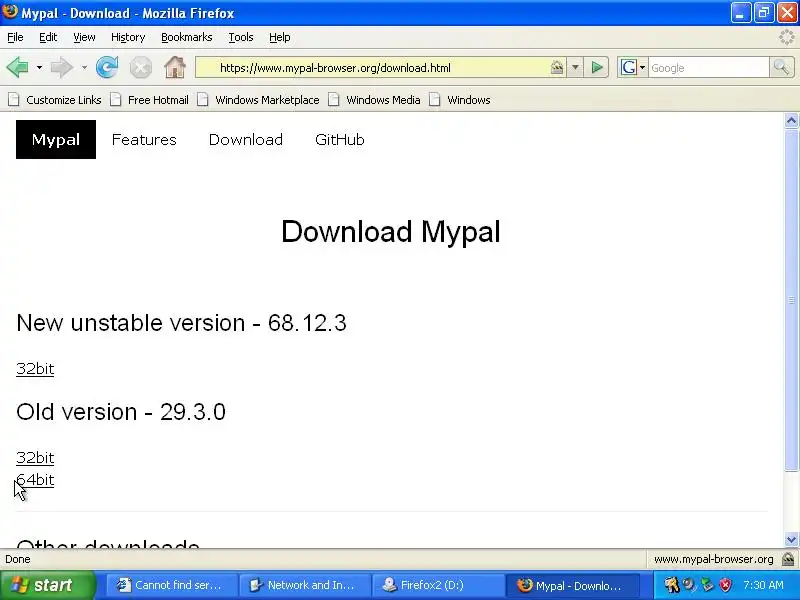This screenshot has height=600, width=800.
Task: Open the View menu
Action: click(x=84, y=37)
